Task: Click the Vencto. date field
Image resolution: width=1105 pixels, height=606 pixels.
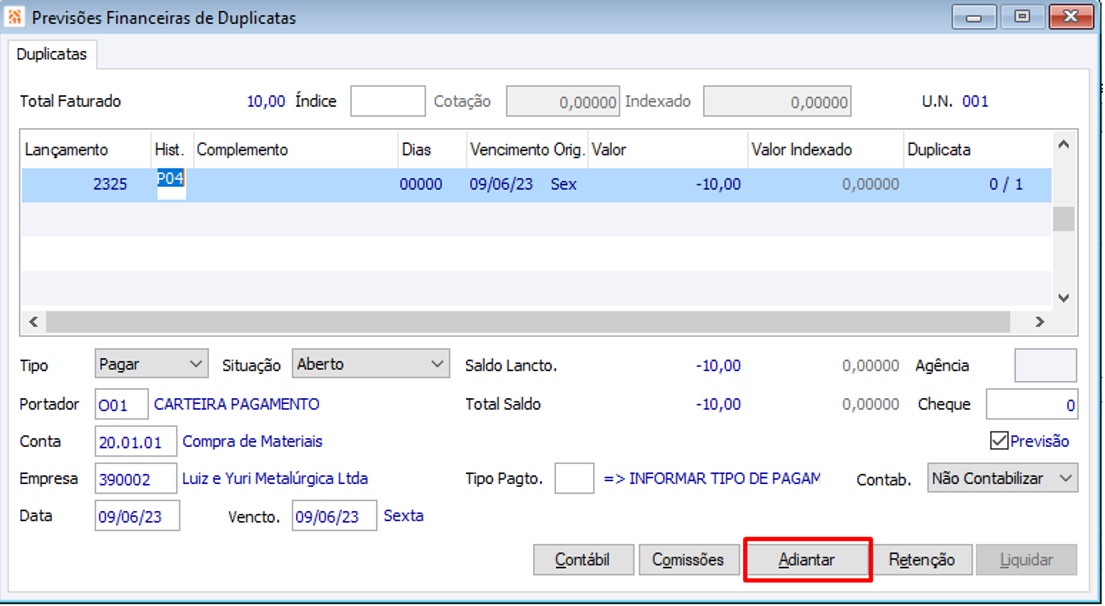Action: (x=334, y=516)
